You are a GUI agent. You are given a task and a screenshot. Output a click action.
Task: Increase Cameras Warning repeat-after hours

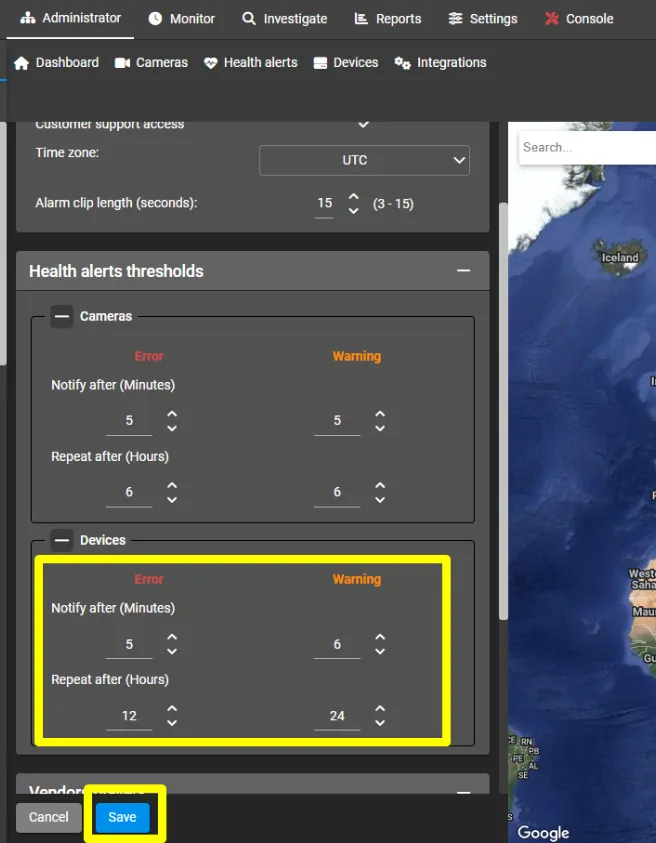point(380,485)
